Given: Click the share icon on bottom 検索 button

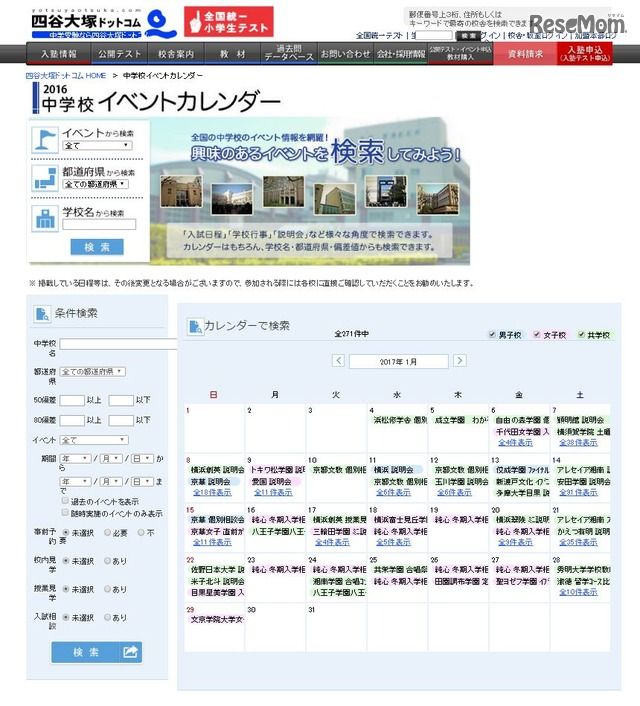Looking at the screenshot, I should (x=131, y=652).
